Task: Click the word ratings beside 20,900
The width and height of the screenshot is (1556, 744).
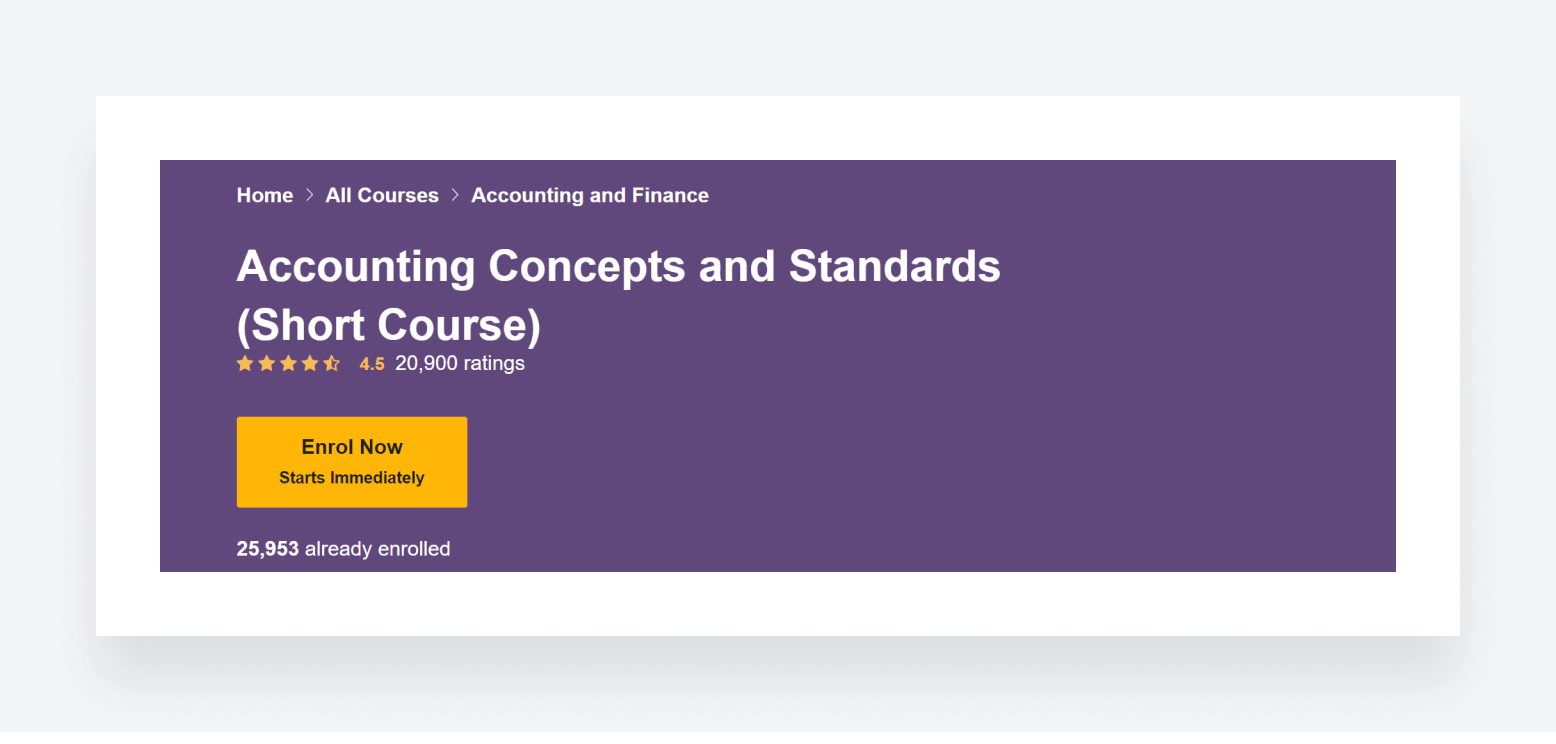Action: point(494,363)
